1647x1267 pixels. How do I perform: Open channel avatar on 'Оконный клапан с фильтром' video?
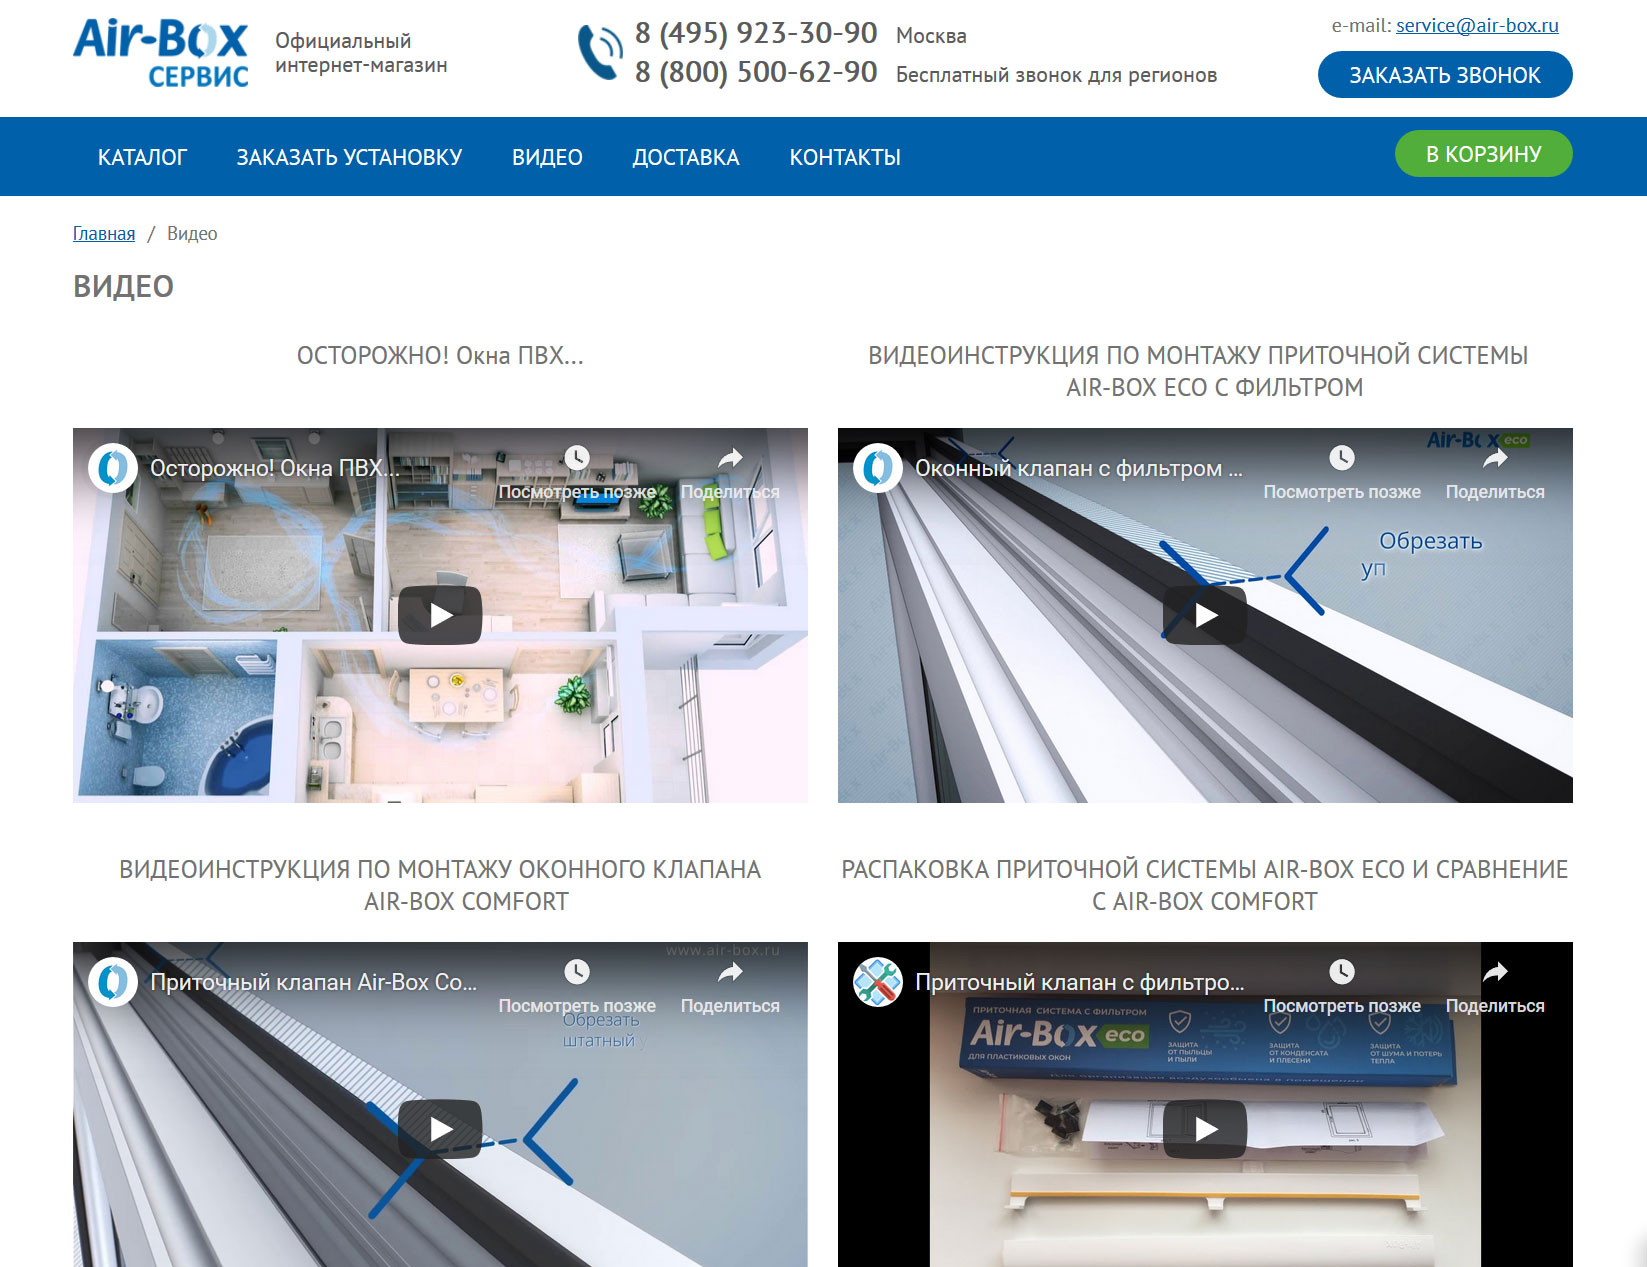click(878, 468)
